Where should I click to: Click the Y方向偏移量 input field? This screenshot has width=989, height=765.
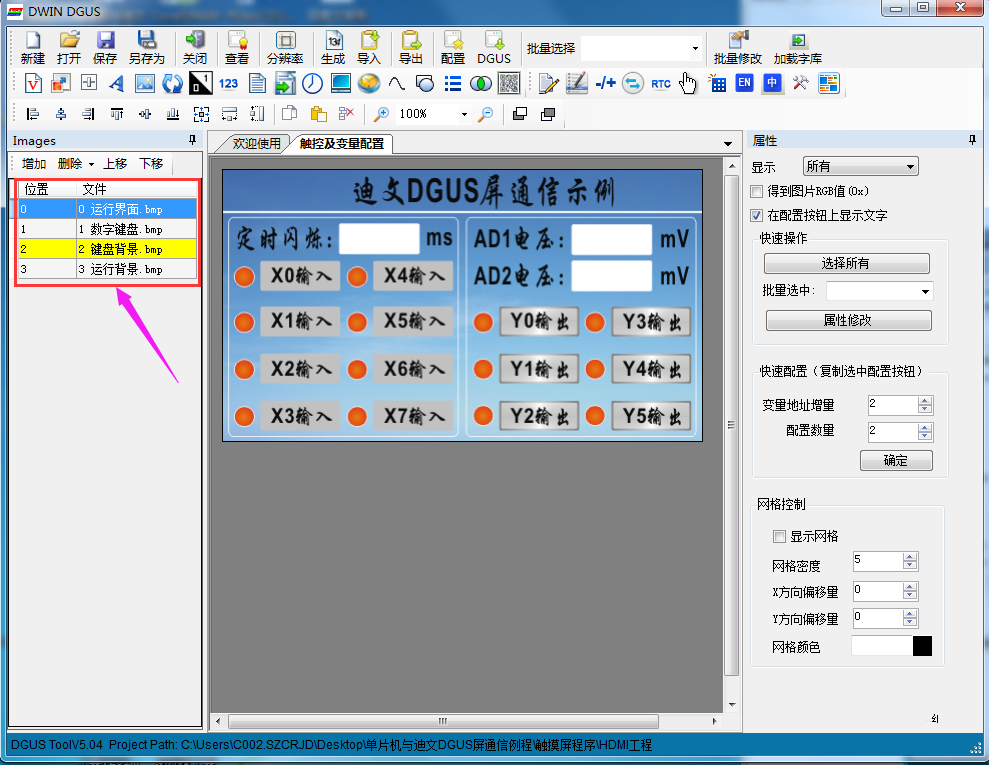pos(878,618)
